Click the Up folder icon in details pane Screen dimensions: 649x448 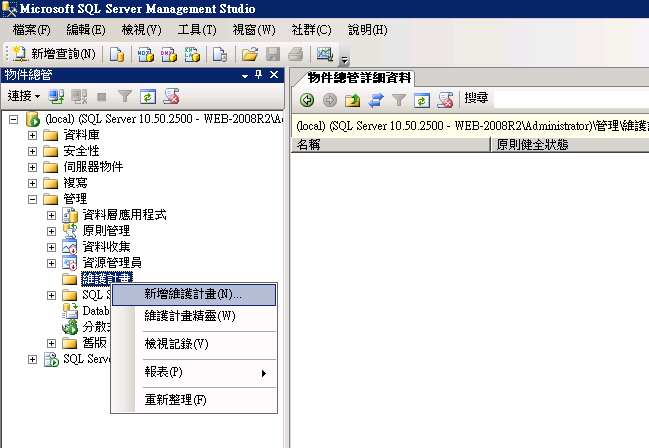click(x=353, y=100)
